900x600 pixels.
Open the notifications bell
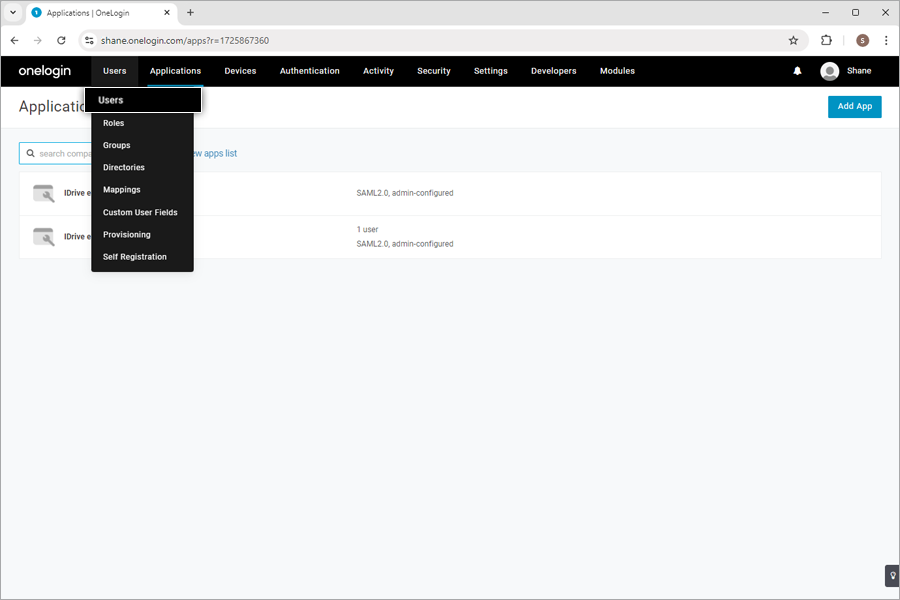[x=797, y=71]
